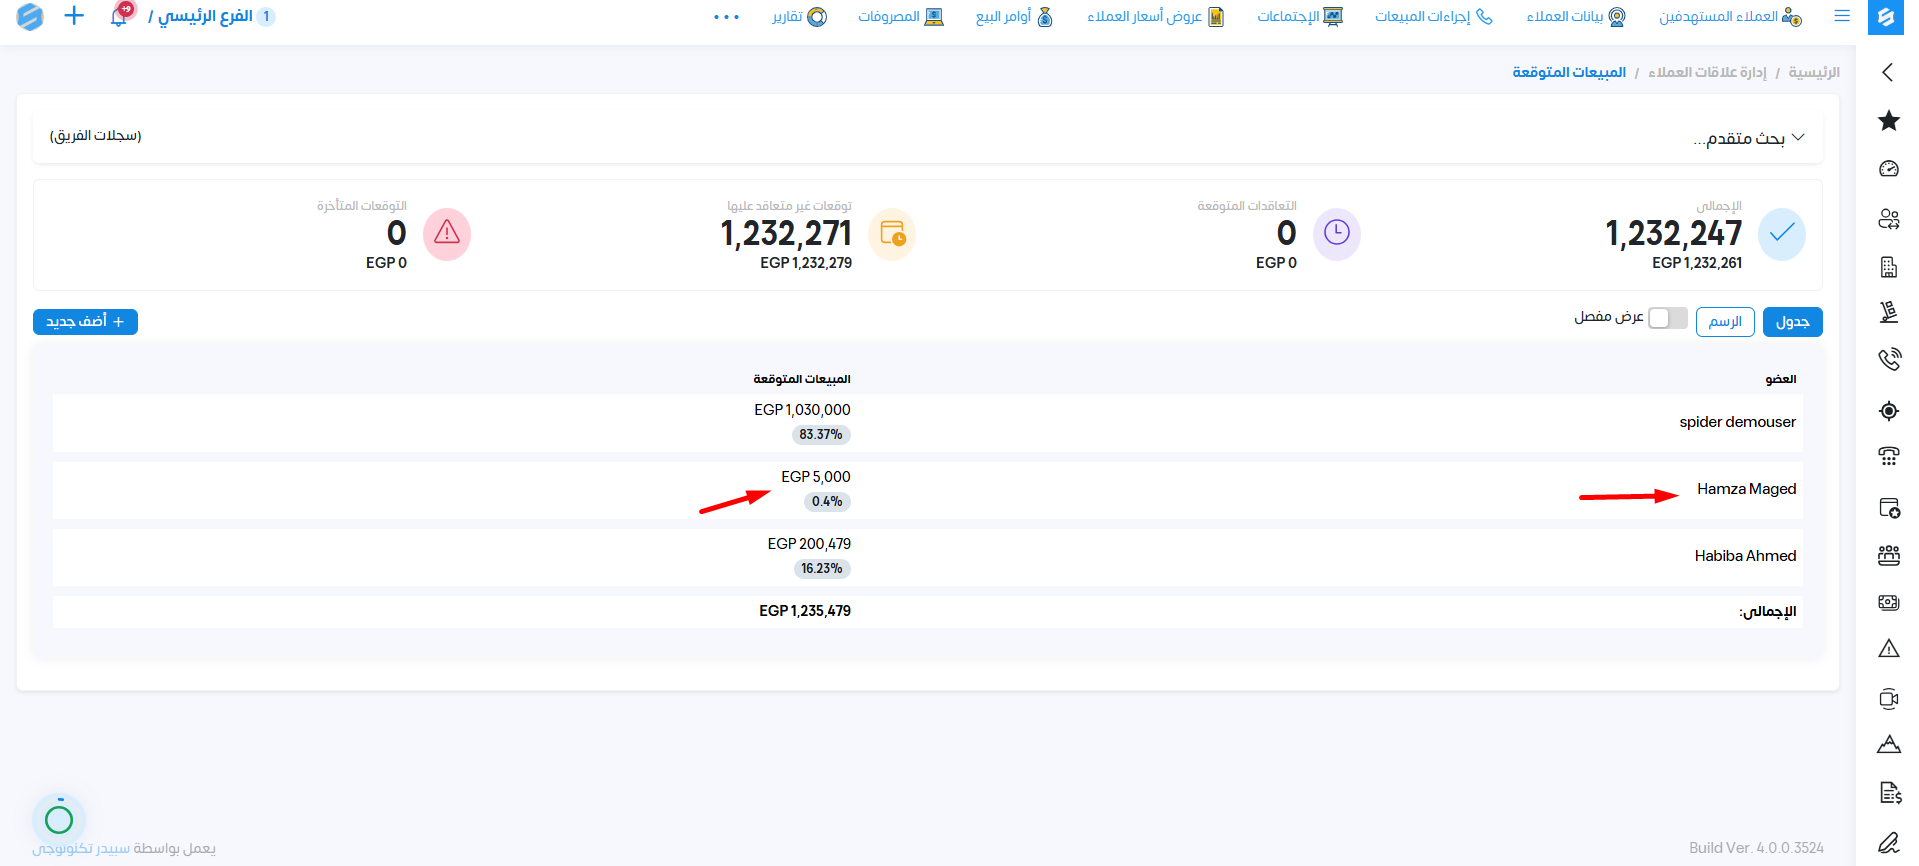
Task: Open the calendar with clock icon in the sidebar
Action: [x=1888, y=507]
